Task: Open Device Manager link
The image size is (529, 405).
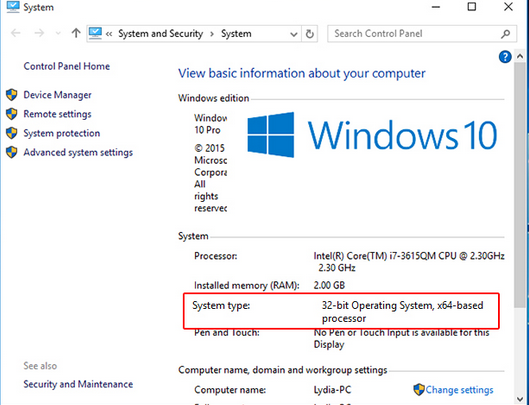Action: tap(57, 95)
